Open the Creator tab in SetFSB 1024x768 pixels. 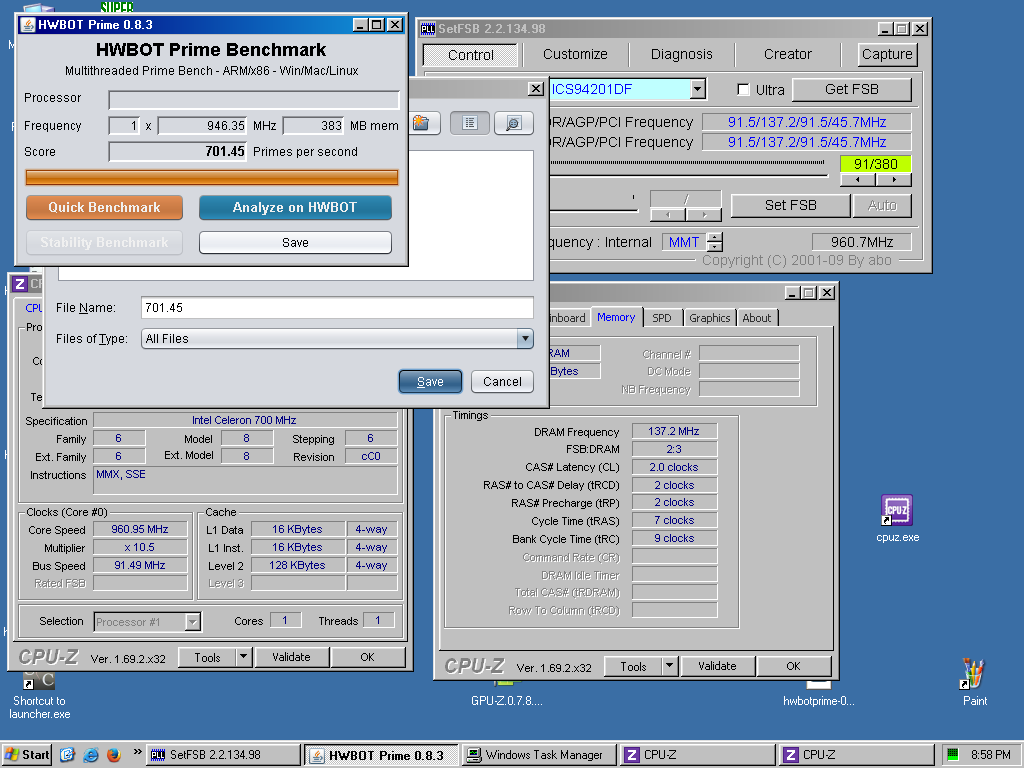click(788, 54)
